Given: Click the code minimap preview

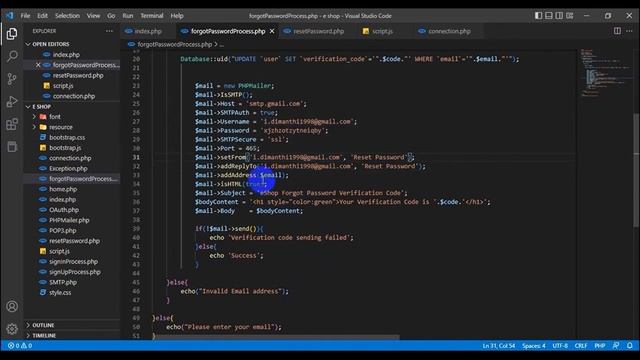Looking at the screenshot, I should pos(605,73).
